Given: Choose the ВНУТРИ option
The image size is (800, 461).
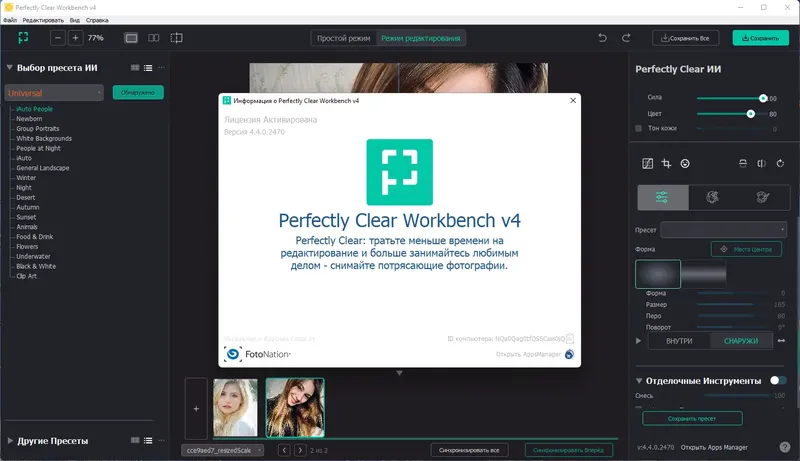Looking at the screenshot, I should pyautogui.click(x=679, y=341).
